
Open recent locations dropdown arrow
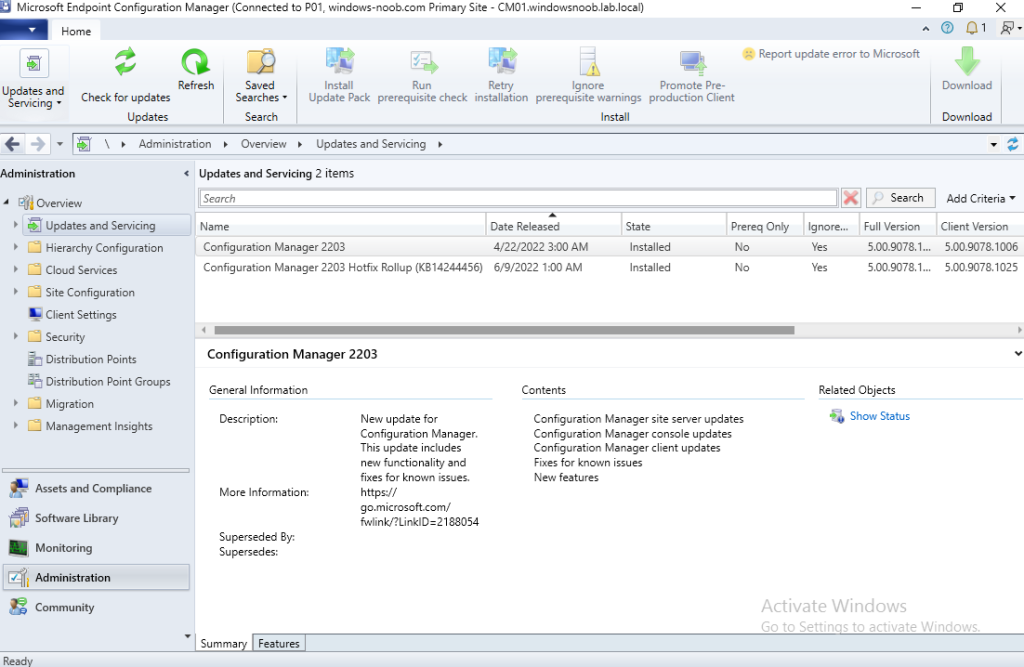pyautogui.click(x=59, y=144)
